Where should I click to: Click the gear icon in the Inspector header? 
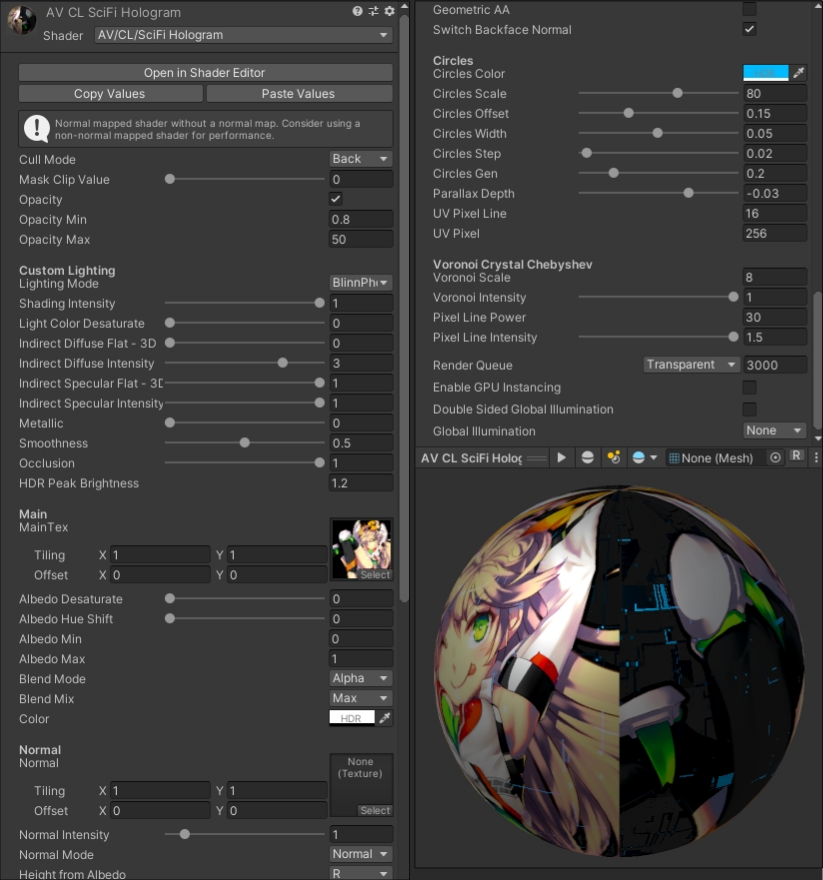pos(388,12)
